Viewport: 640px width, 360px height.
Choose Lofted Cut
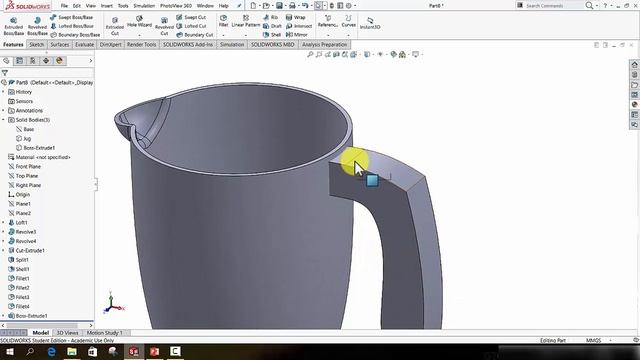(191, 26)
